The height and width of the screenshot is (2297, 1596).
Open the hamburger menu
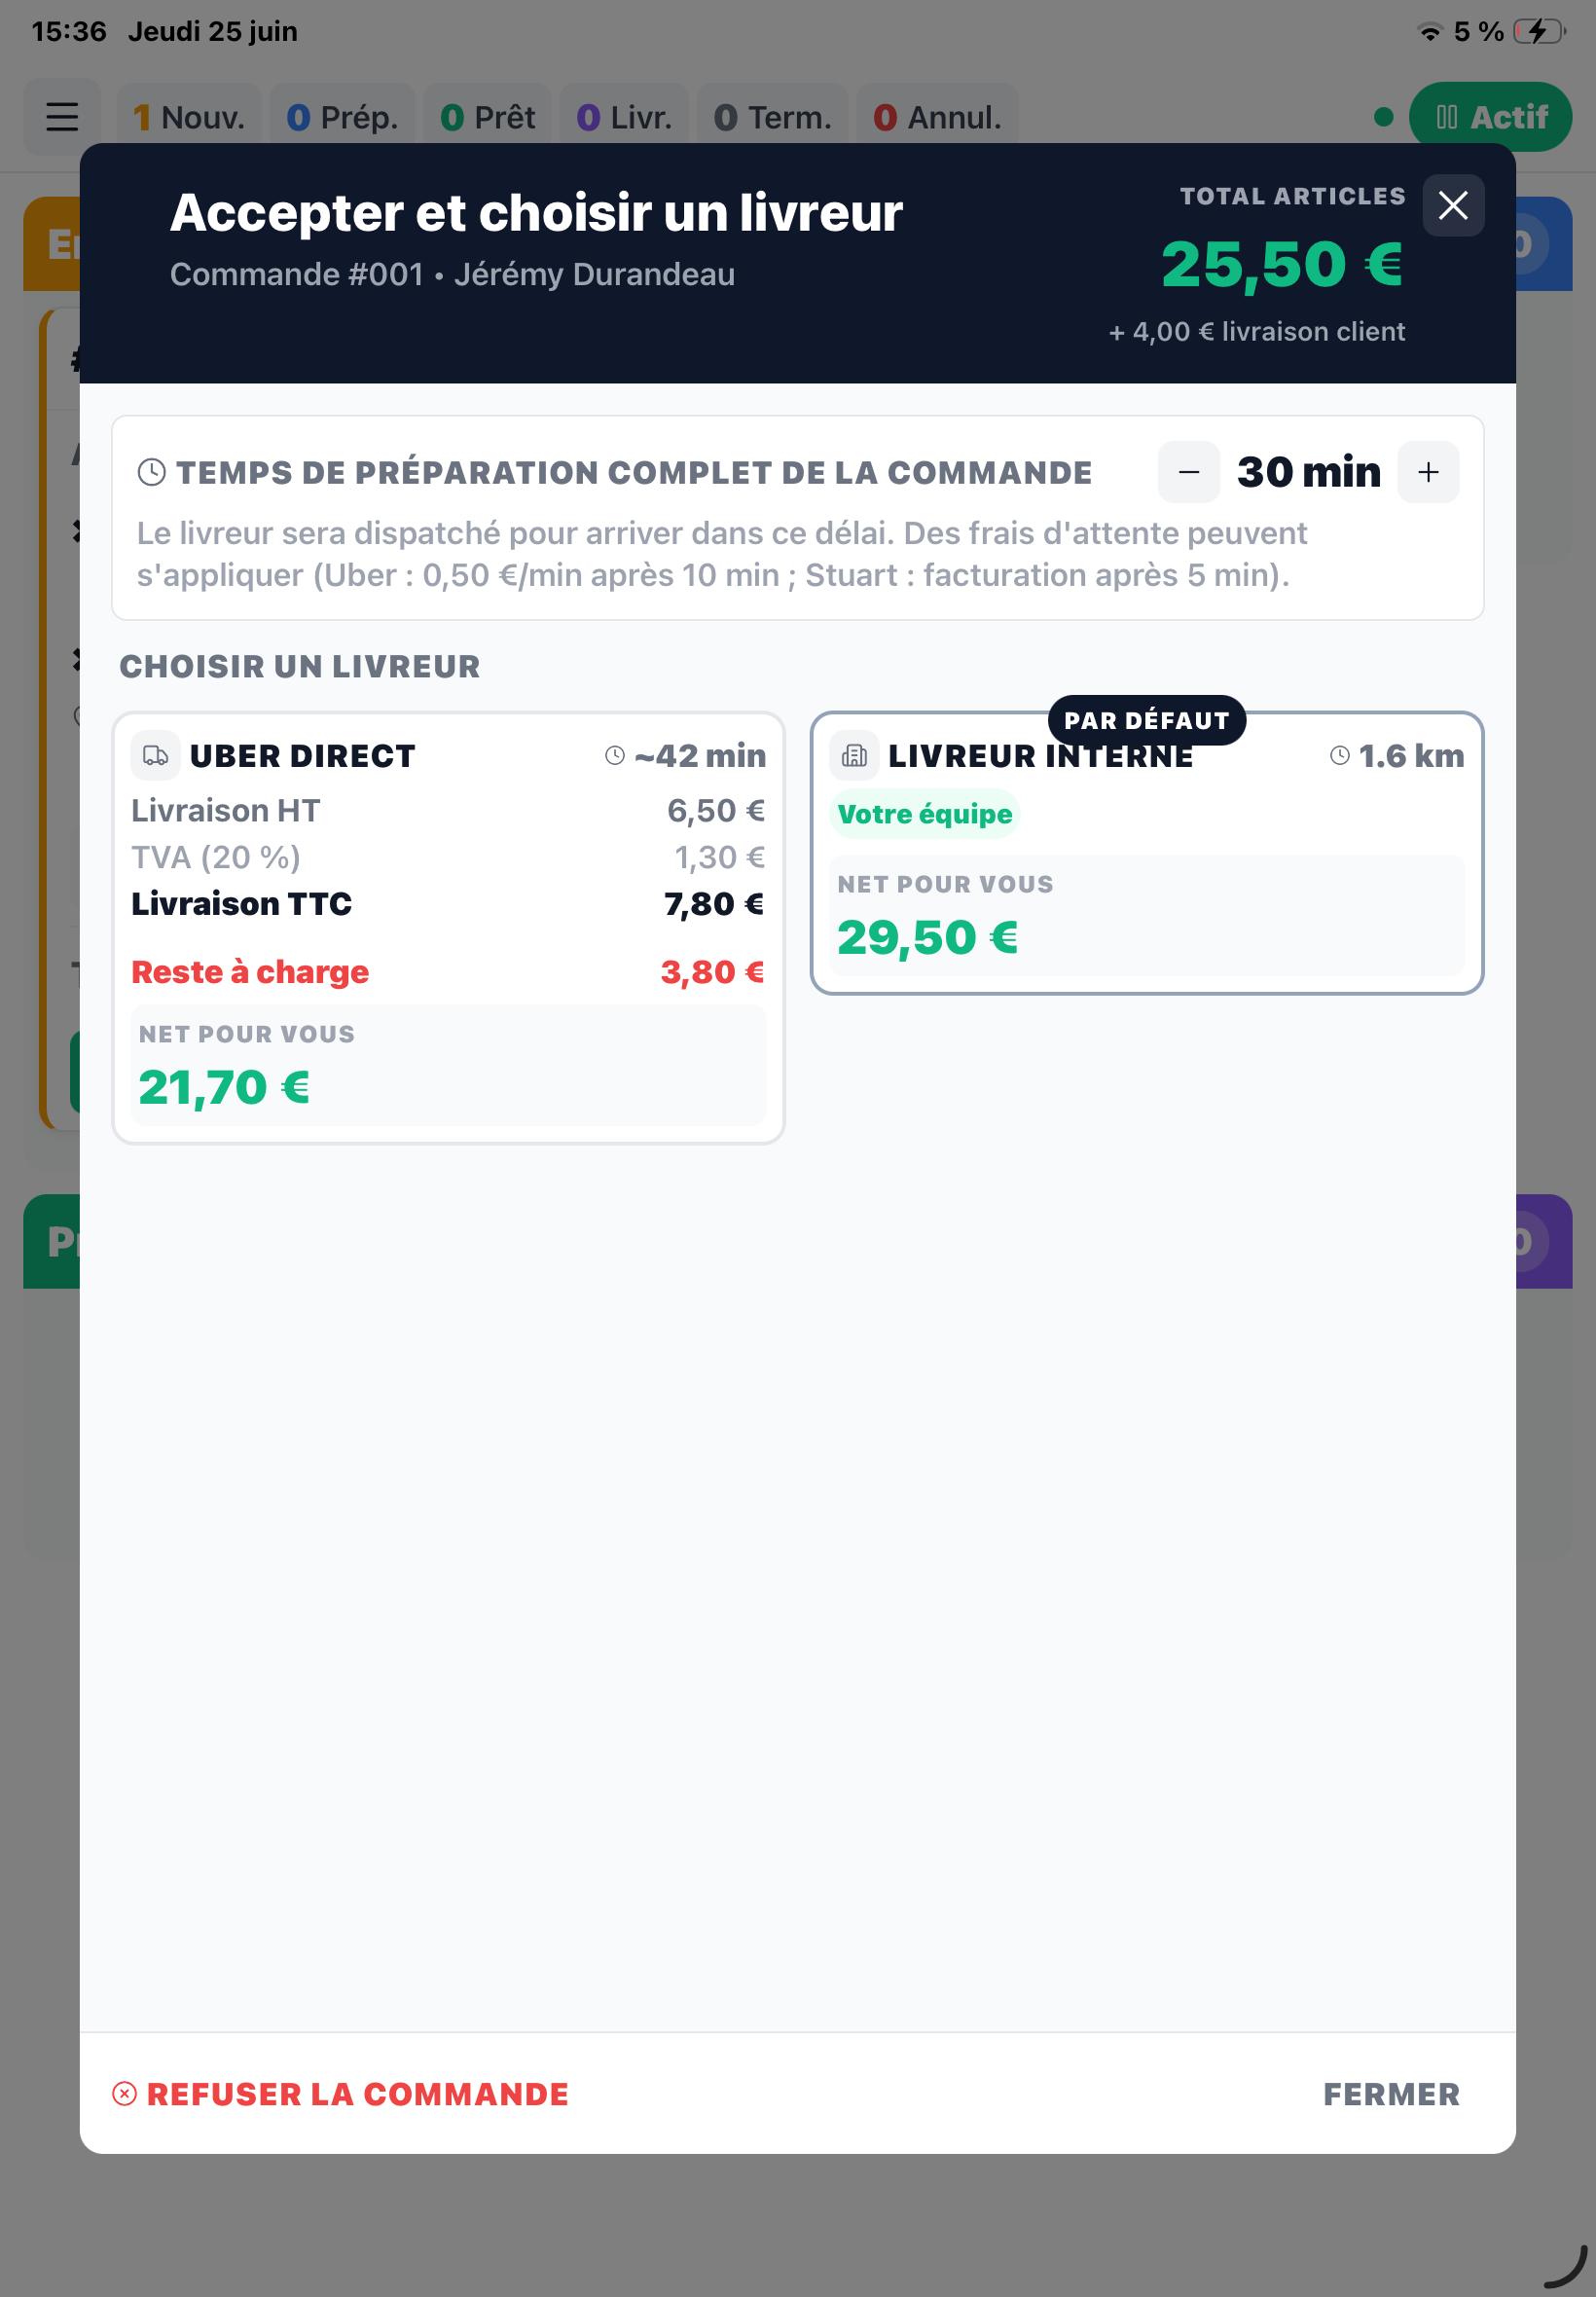pyautogui.click(x=62, y=117)
